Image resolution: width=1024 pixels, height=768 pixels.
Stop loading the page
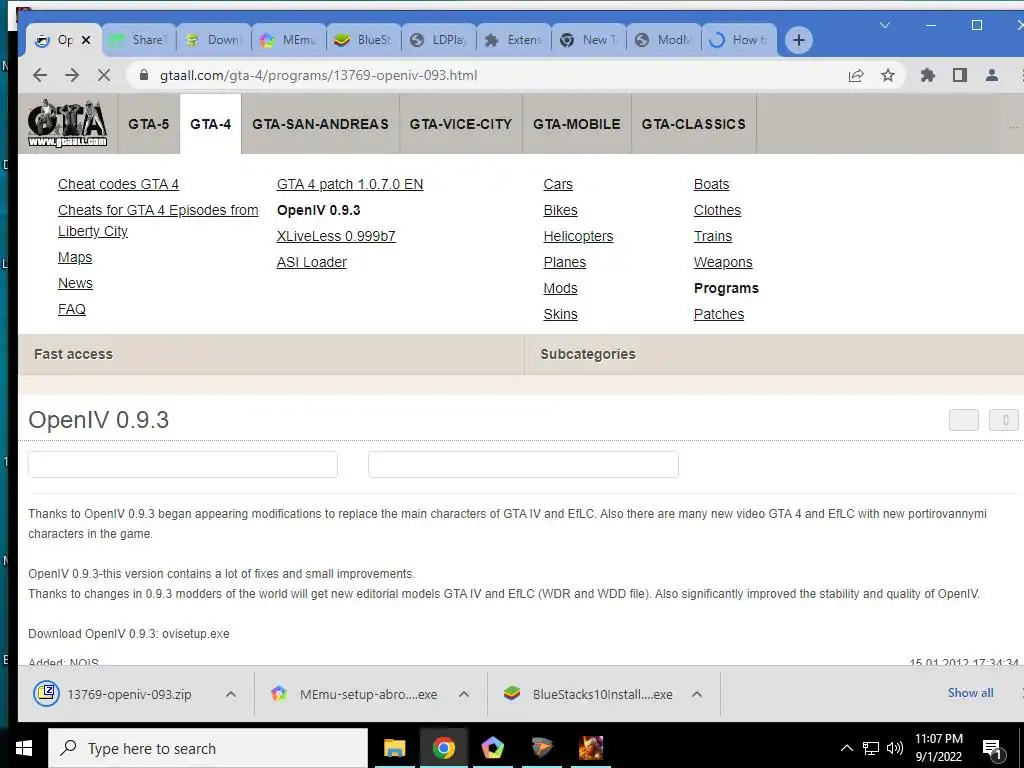(x=104, y=75)
